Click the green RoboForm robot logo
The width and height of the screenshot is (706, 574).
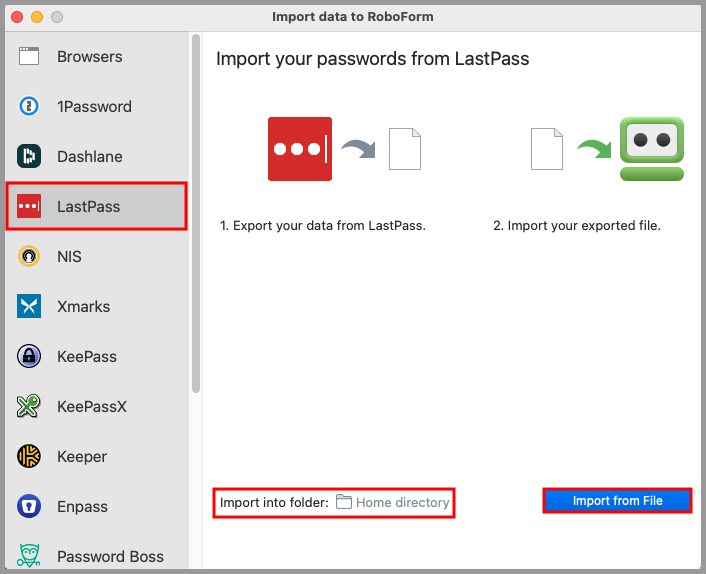[x=651, y=149]
